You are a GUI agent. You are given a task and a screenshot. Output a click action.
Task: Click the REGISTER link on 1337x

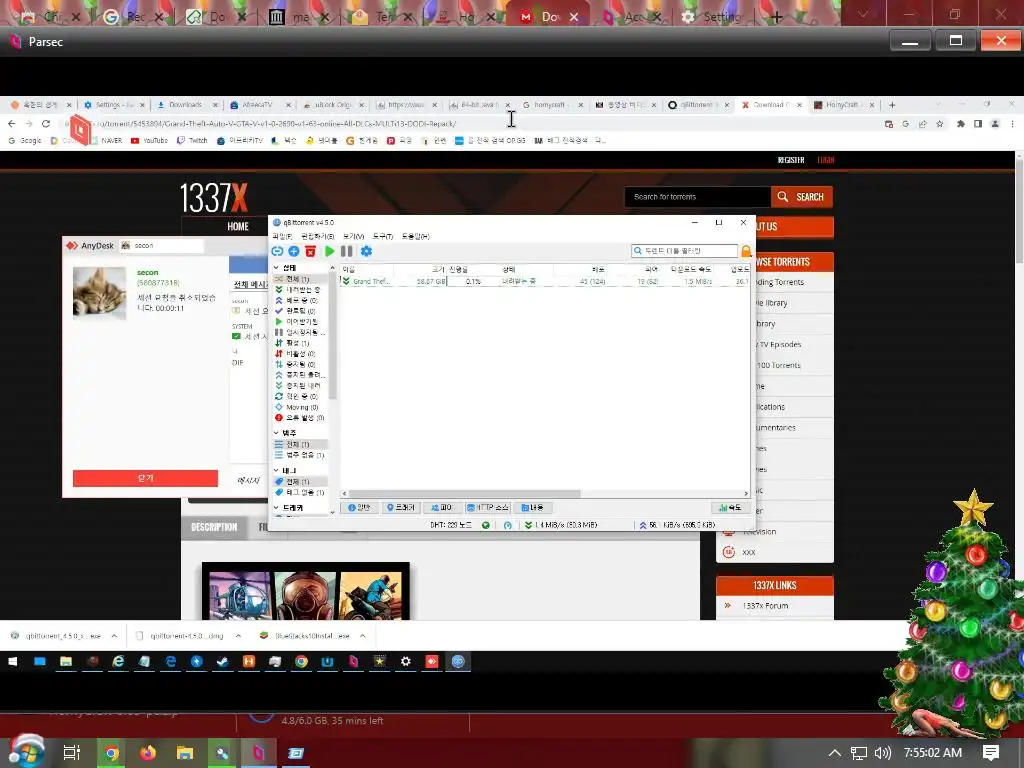[791, 160]
